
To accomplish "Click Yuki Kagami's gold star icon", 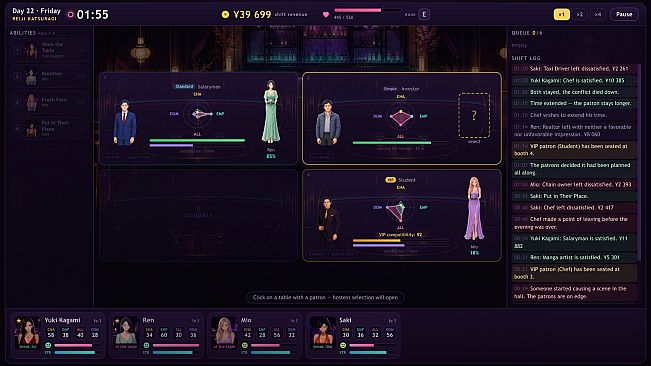I will [x=19, y=320].
